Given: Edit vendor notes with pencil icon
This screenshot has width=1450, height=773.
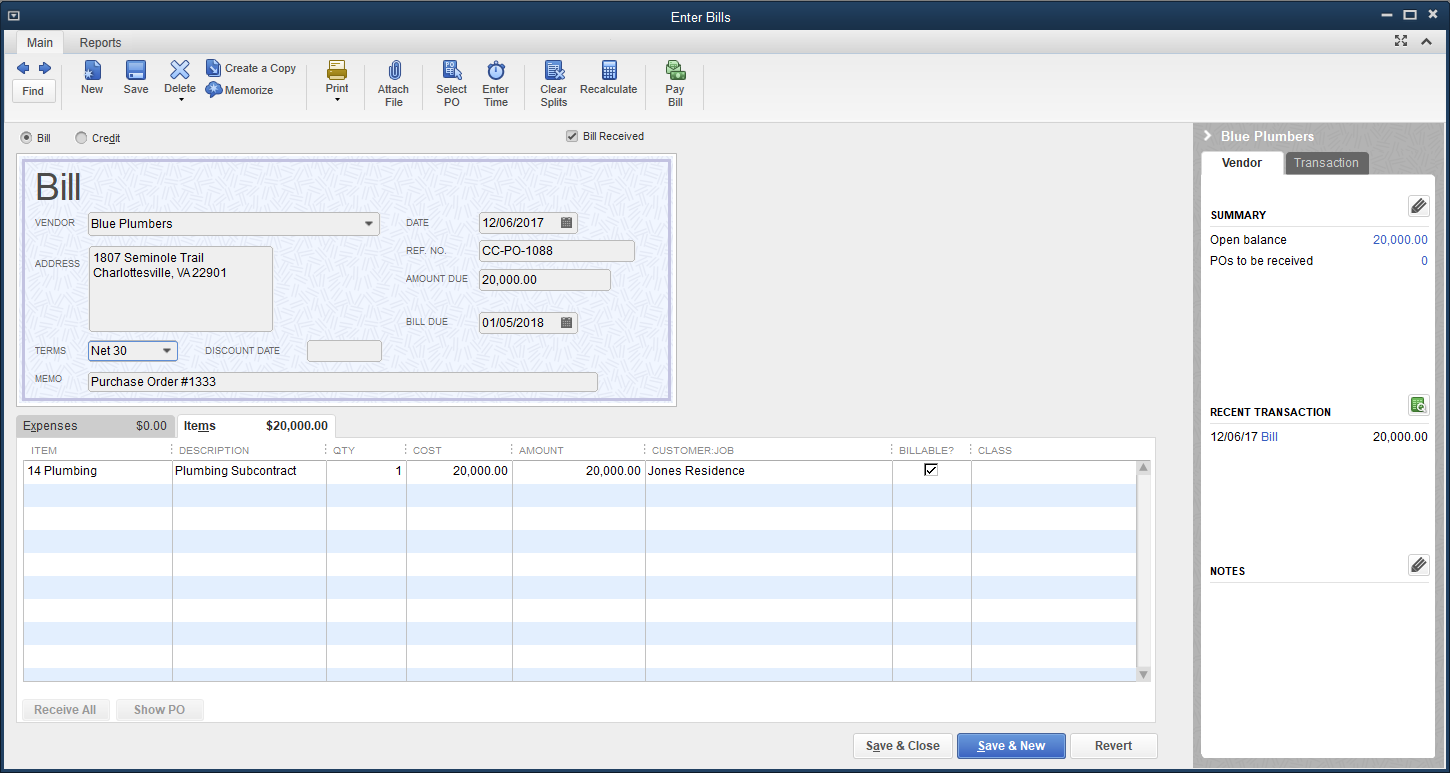Looking at the screenshot, I should (x=1418, y=565).
